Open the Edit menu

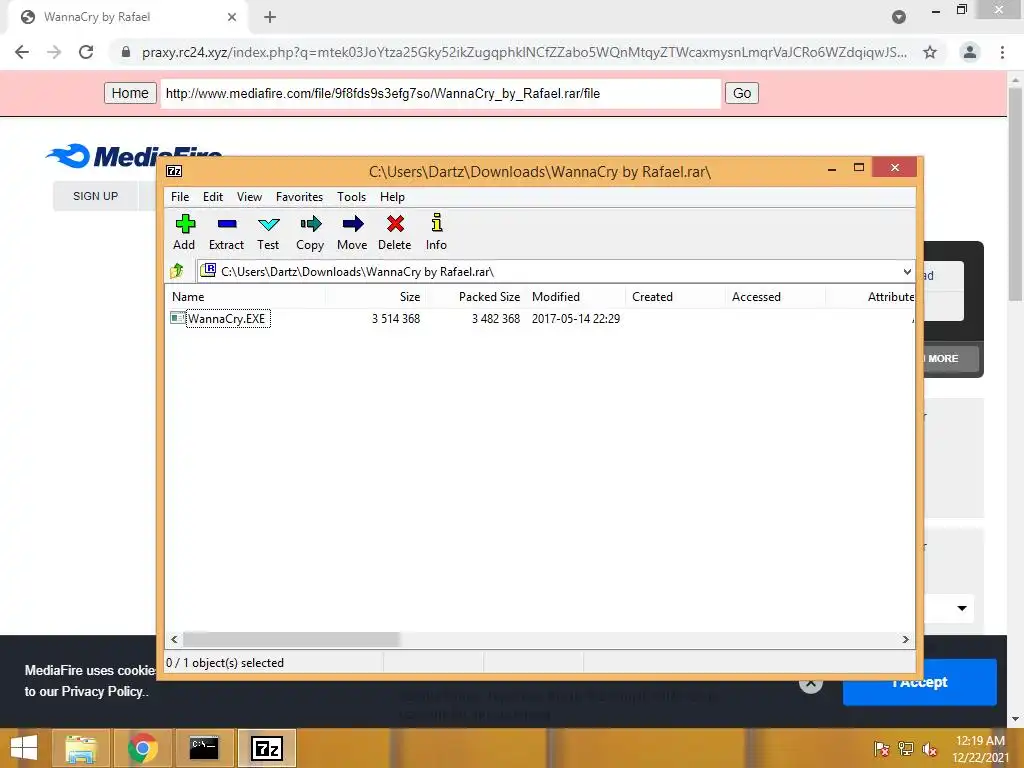(213, 197)
